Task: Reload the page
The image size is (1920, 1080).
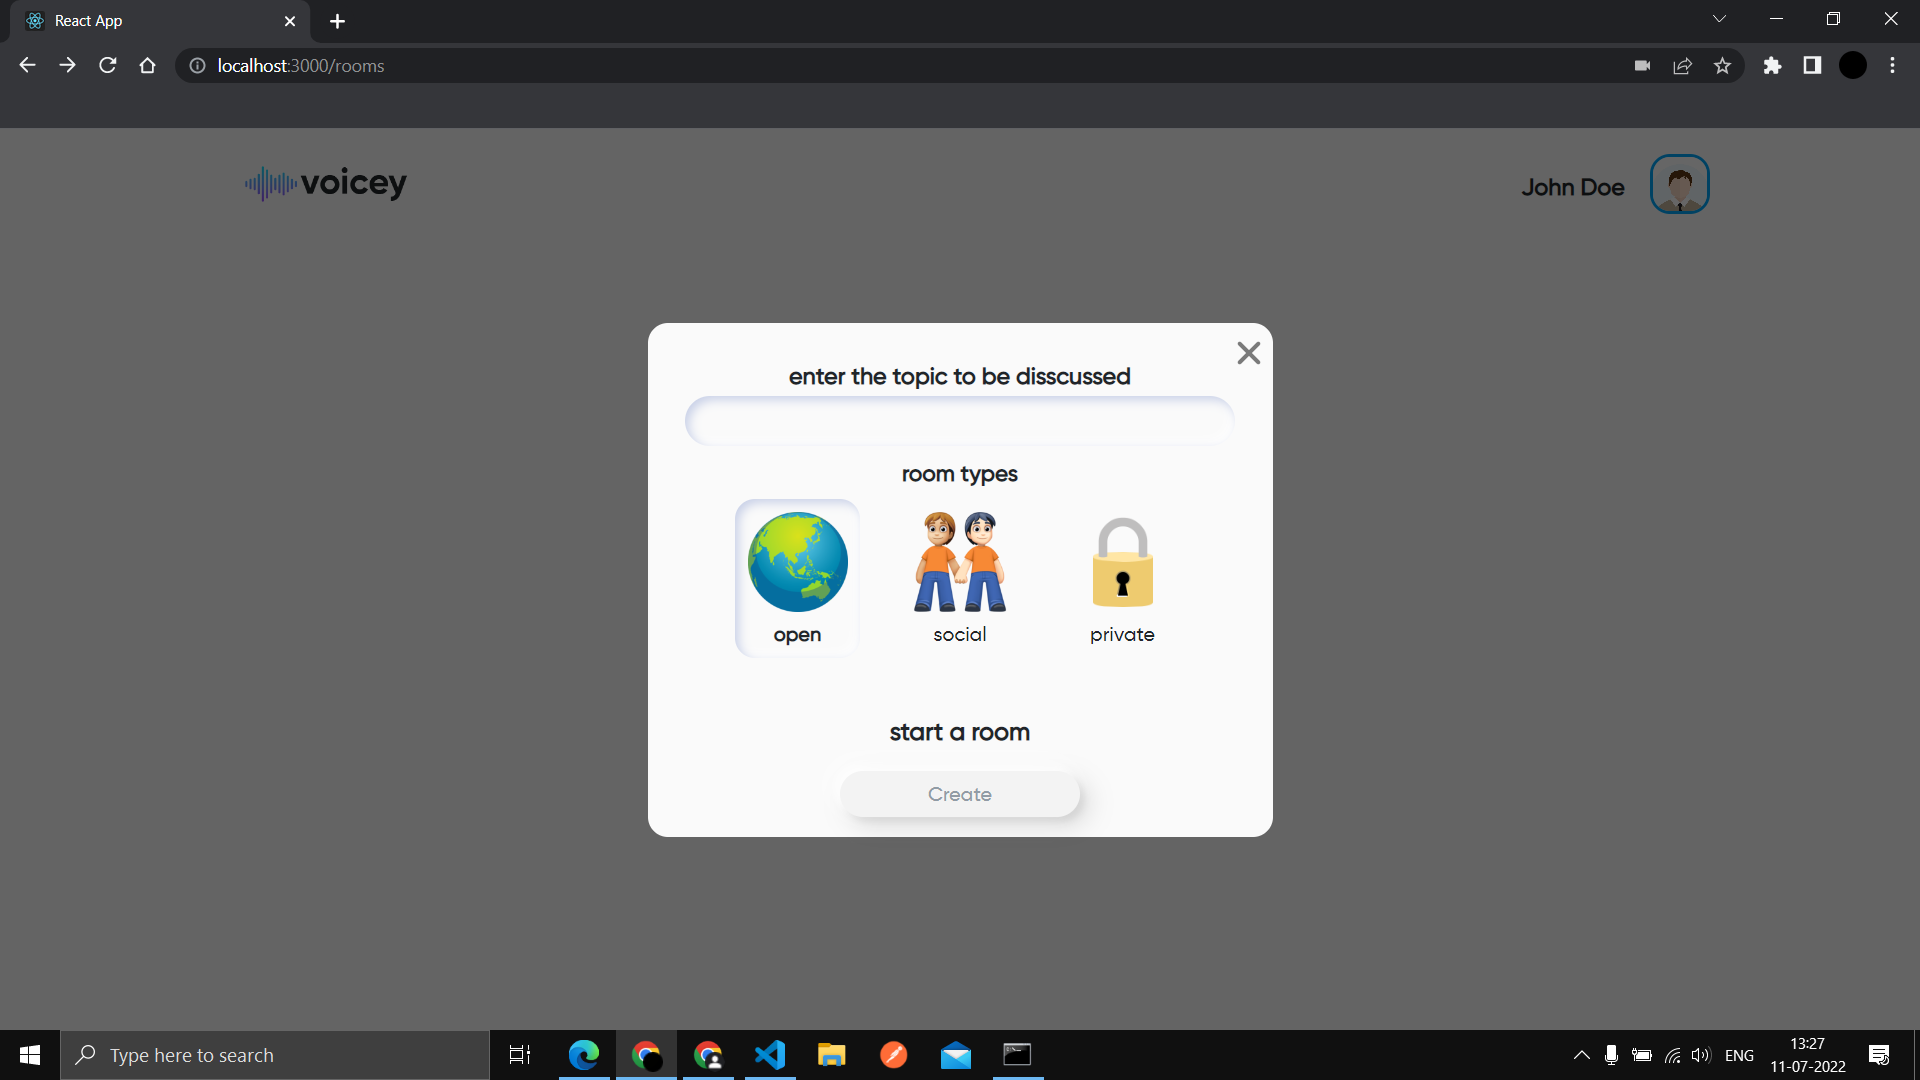Action: [108, 66]
